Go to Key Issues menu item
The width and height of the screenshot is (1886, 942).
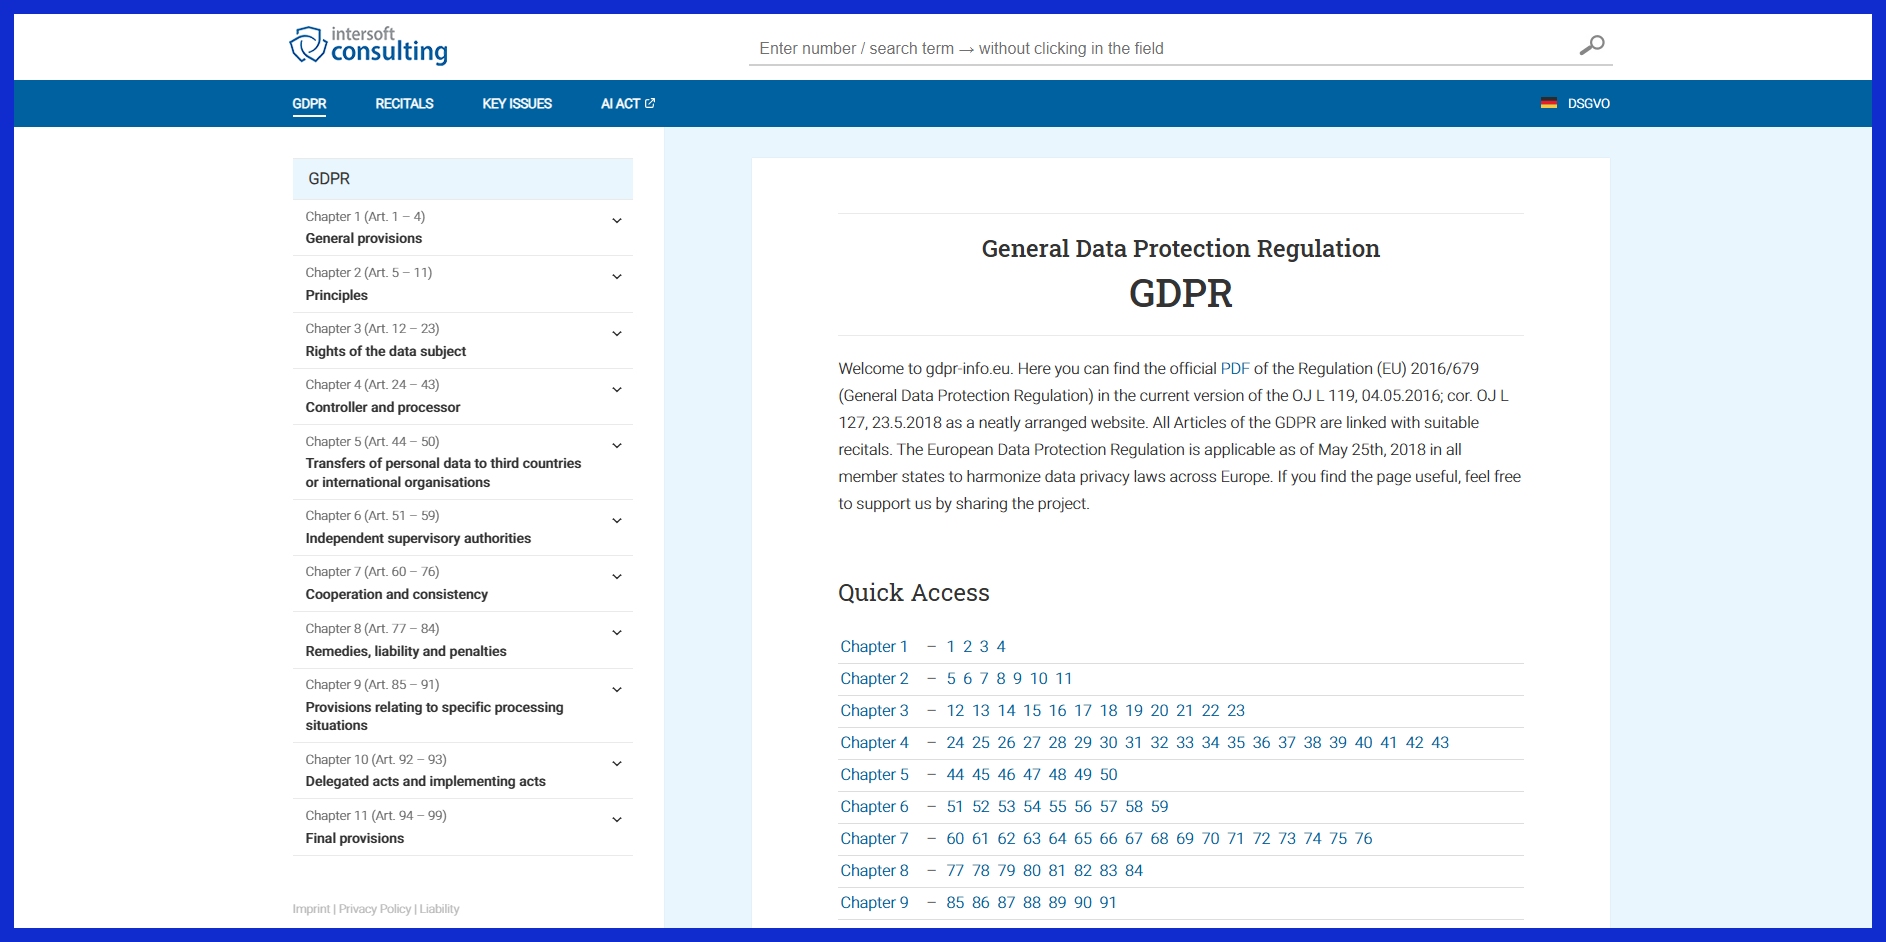point(516,103)
